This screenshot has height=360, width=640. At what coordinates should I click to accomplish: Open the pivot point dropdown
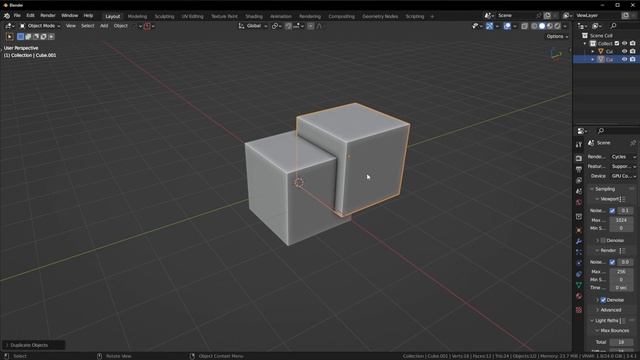point(276,26)
